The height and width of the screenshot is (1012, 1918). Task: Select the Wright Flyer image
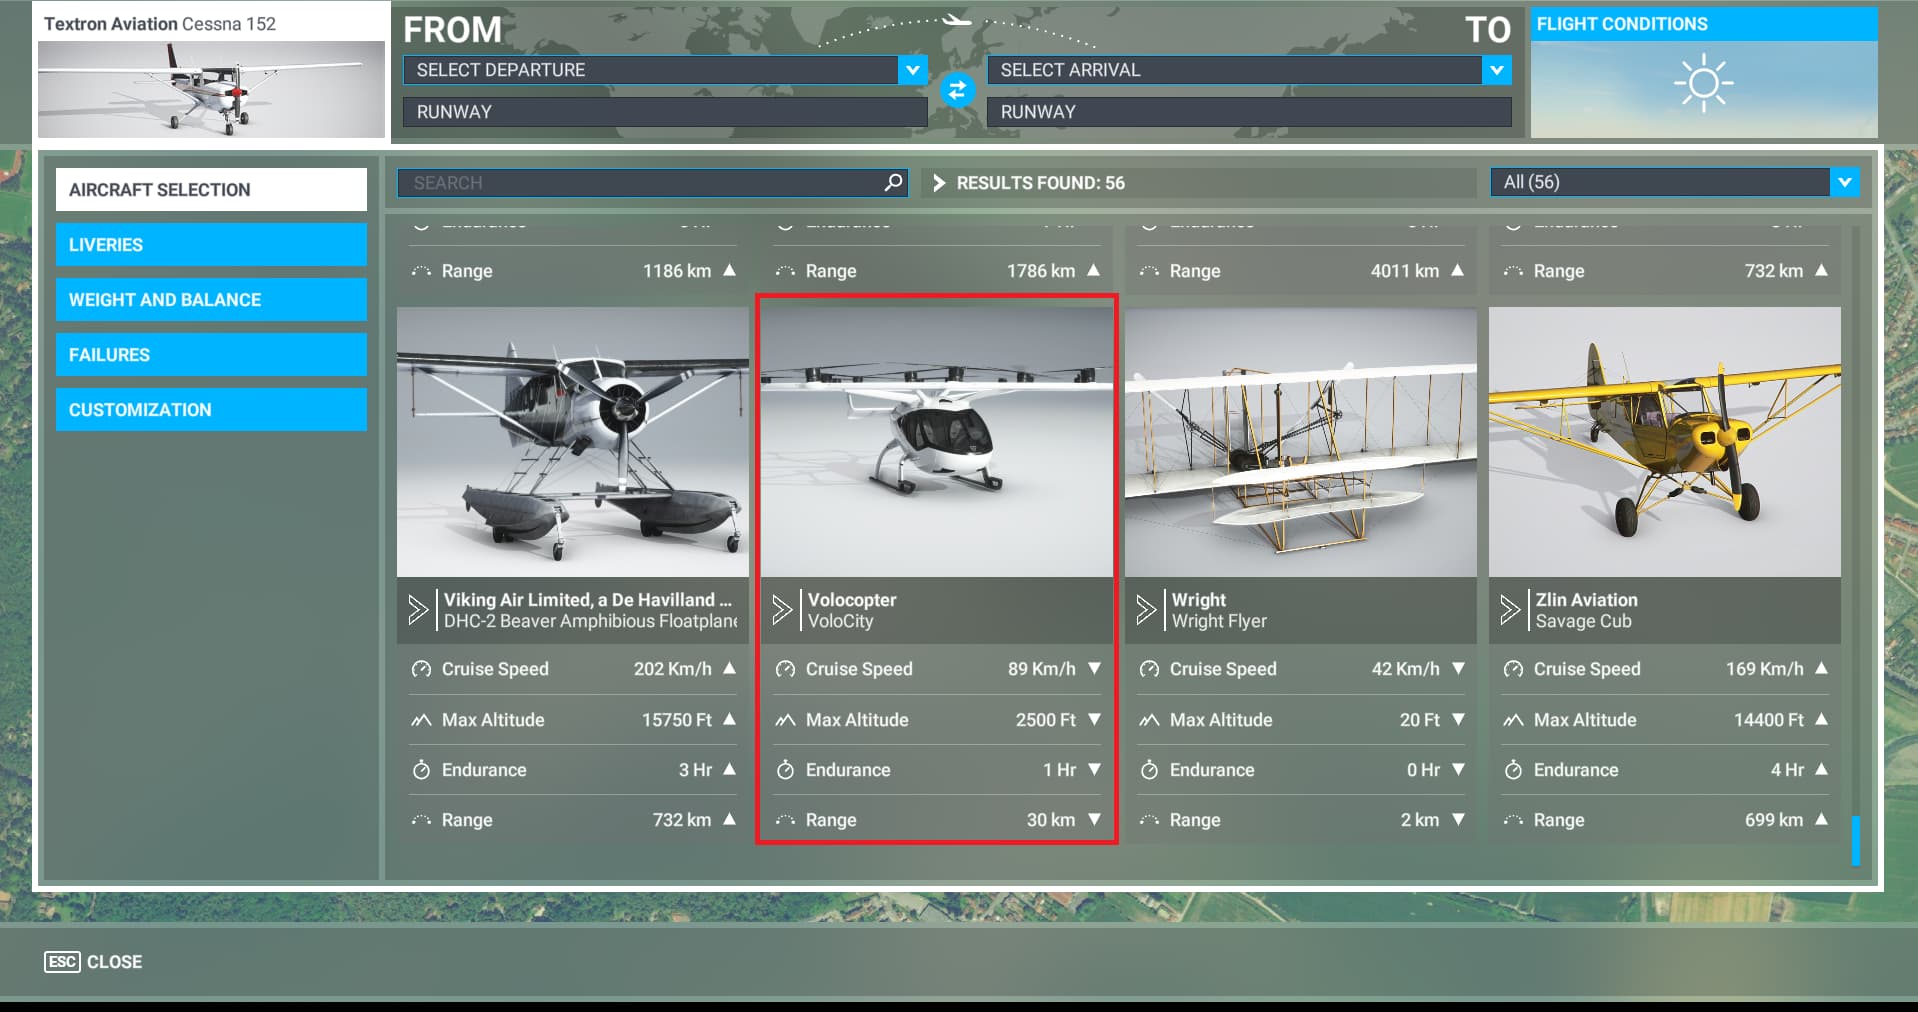click(x=1301, y=442)
